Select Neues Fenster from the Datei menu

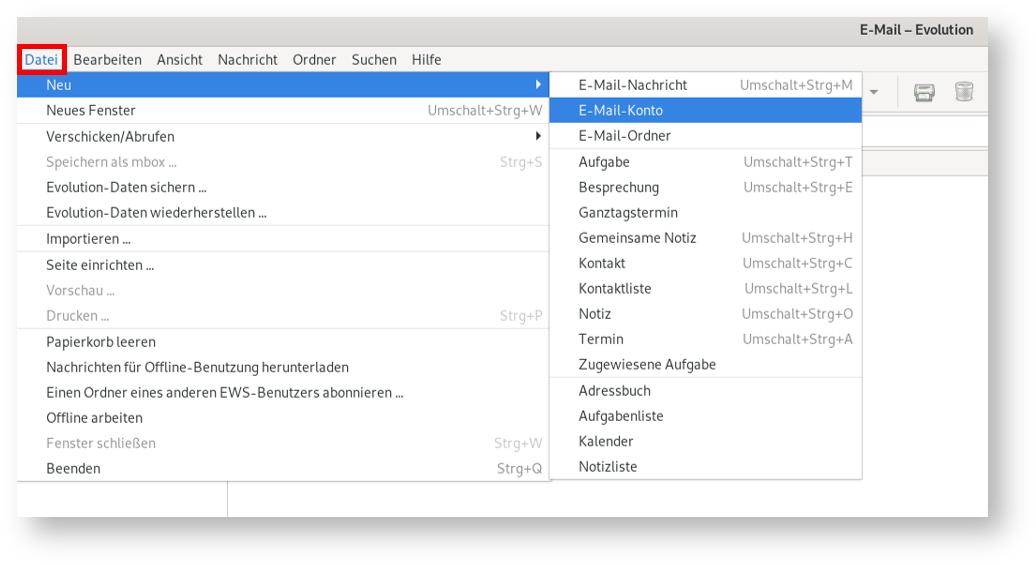coord(91,110)
